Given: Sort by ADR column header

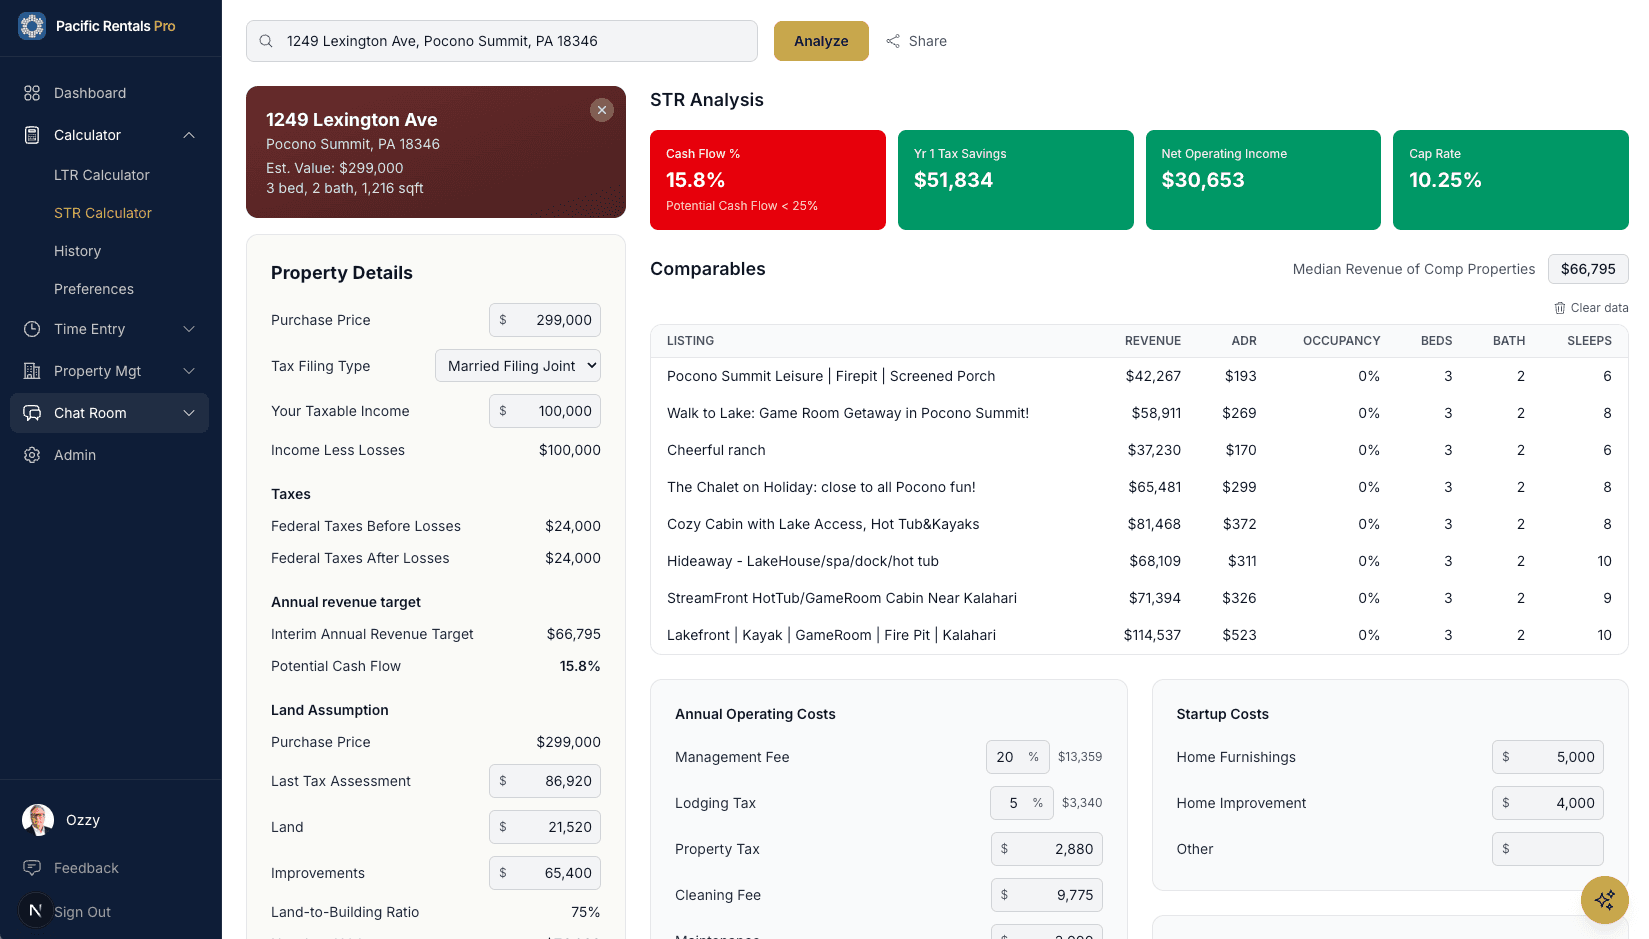Looking at the screenshot, I should click(x=1244, y=341).
